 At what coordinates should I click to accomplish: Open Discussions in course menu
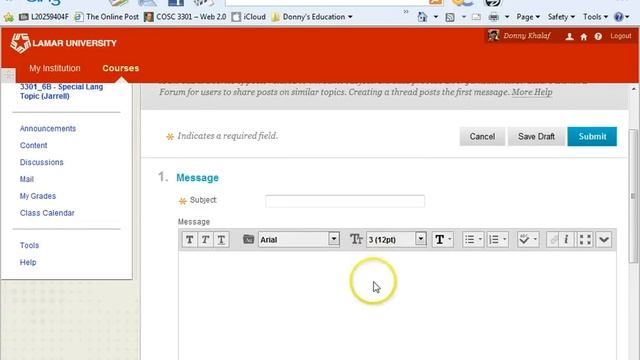click(42, 162)
